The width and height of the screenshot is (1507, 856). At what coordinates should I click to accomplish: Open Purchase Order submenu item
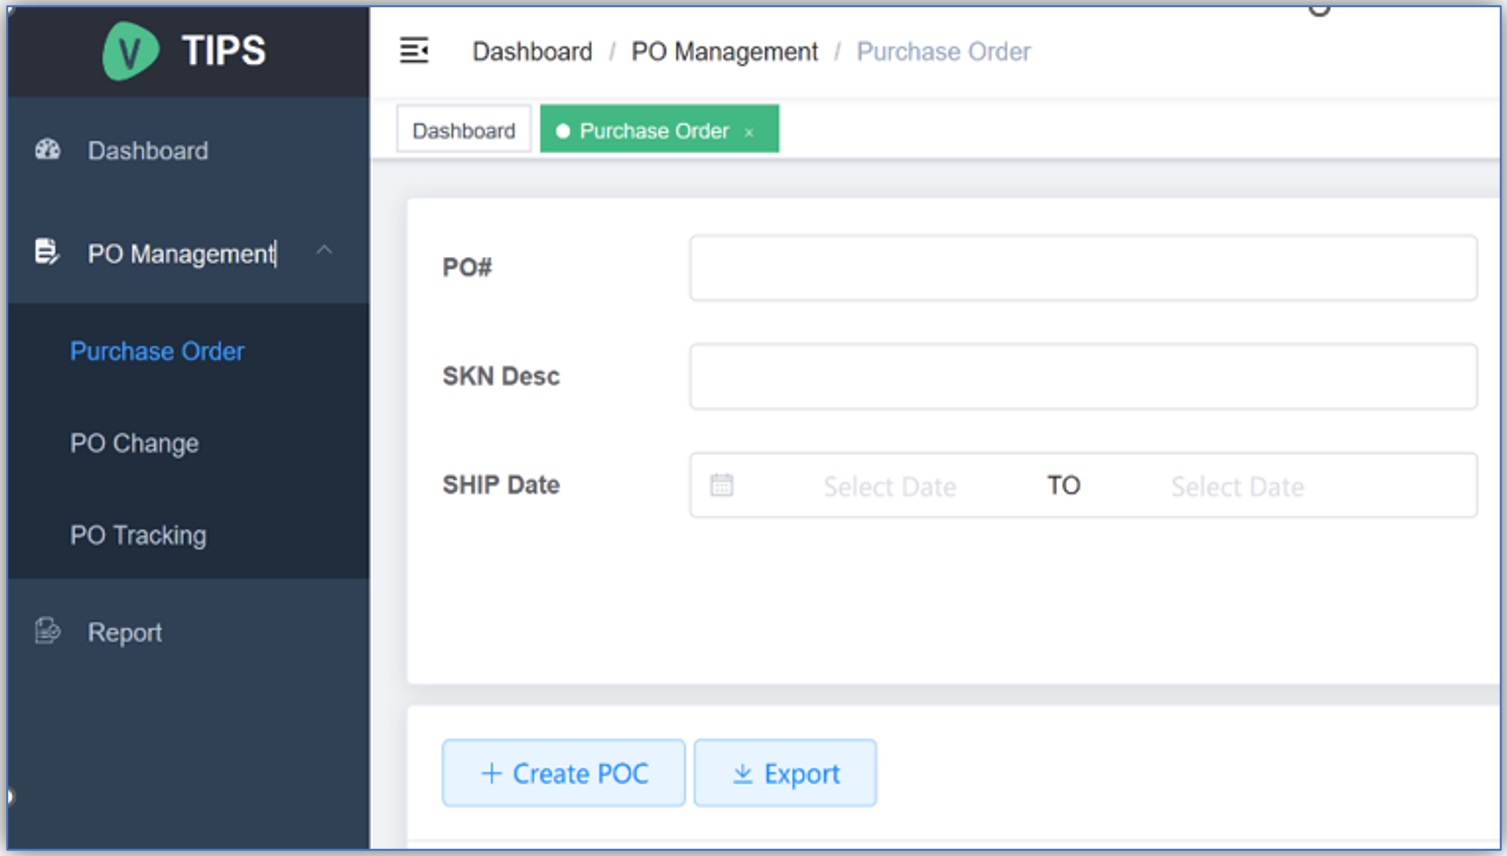[157, 352]
